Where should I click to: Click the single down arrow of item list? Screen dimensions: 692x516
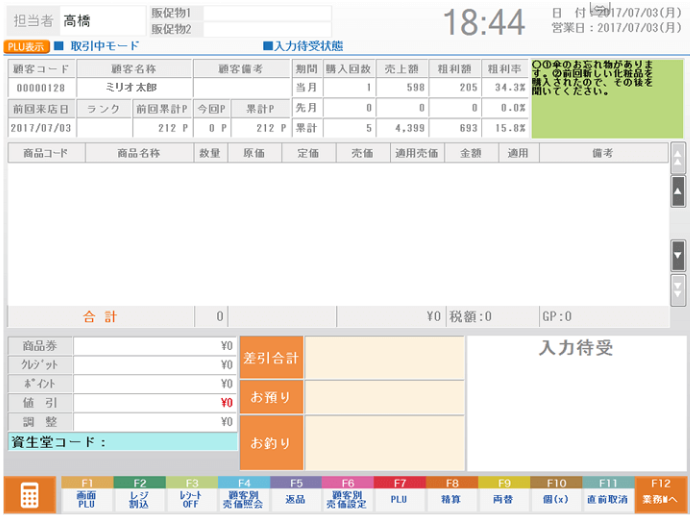[678, 256]
